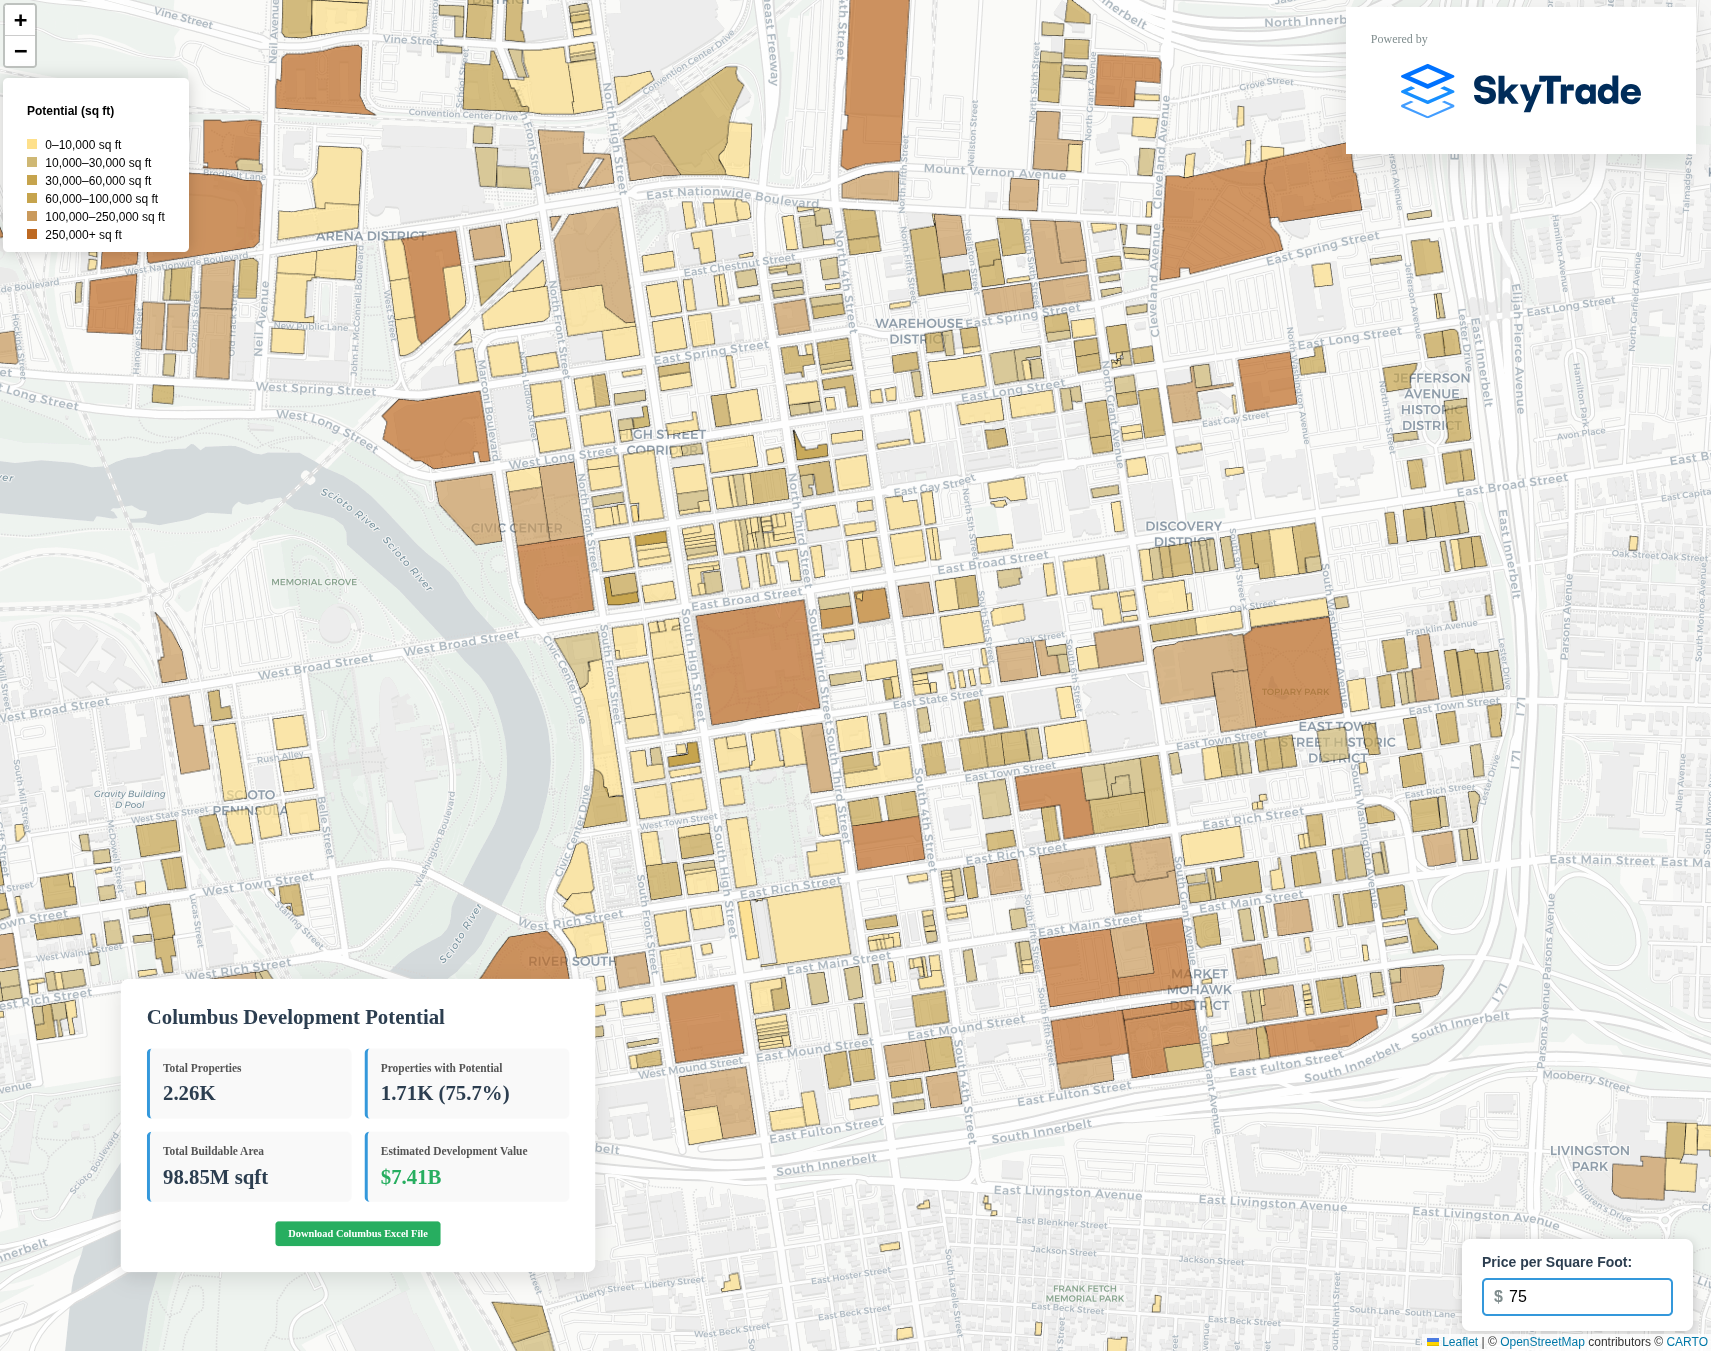Open the Leaflet attribution link
The height and width of the screenshot is (1351, 1711).
[x=1459, y=1342]
